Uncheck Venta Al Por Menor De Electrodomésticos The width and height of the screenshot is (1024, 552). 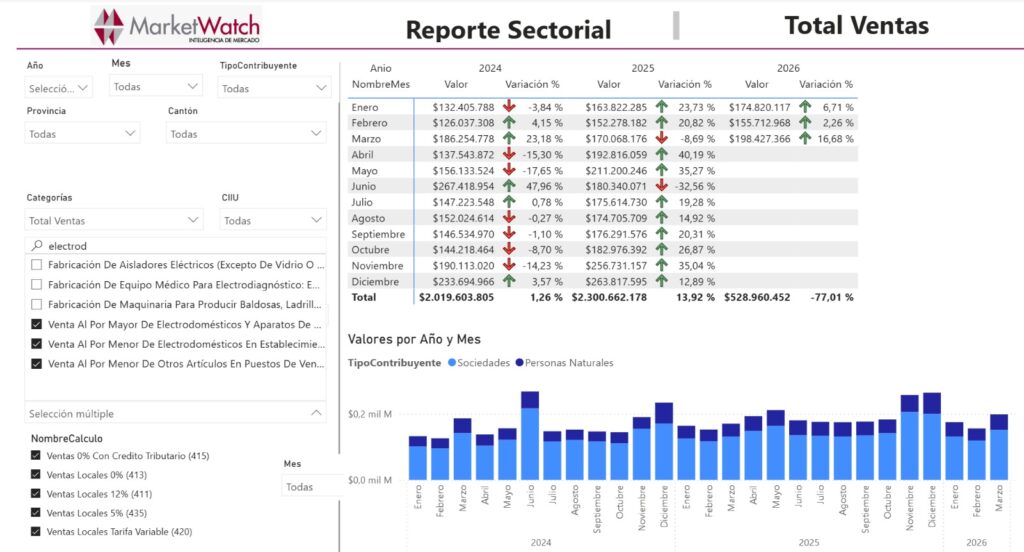(x=37, y=344)
